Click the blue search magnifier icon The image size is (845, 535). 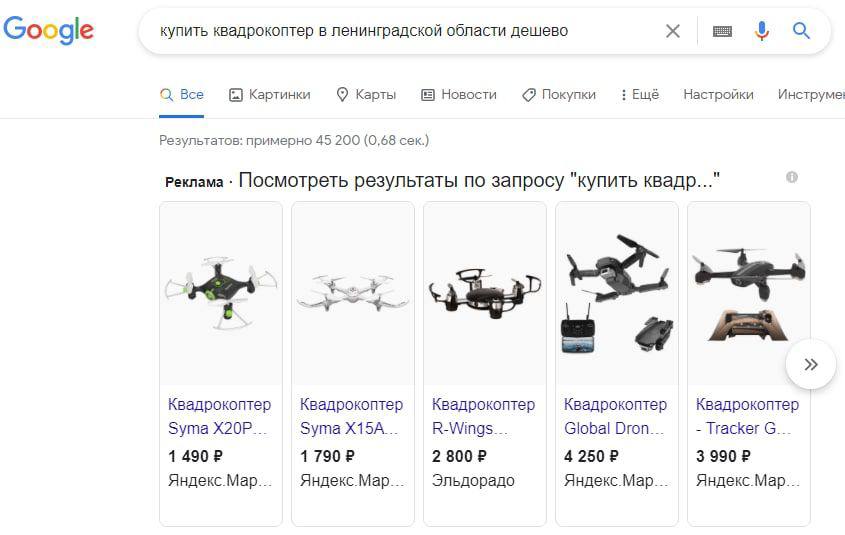tap(801, 31)
